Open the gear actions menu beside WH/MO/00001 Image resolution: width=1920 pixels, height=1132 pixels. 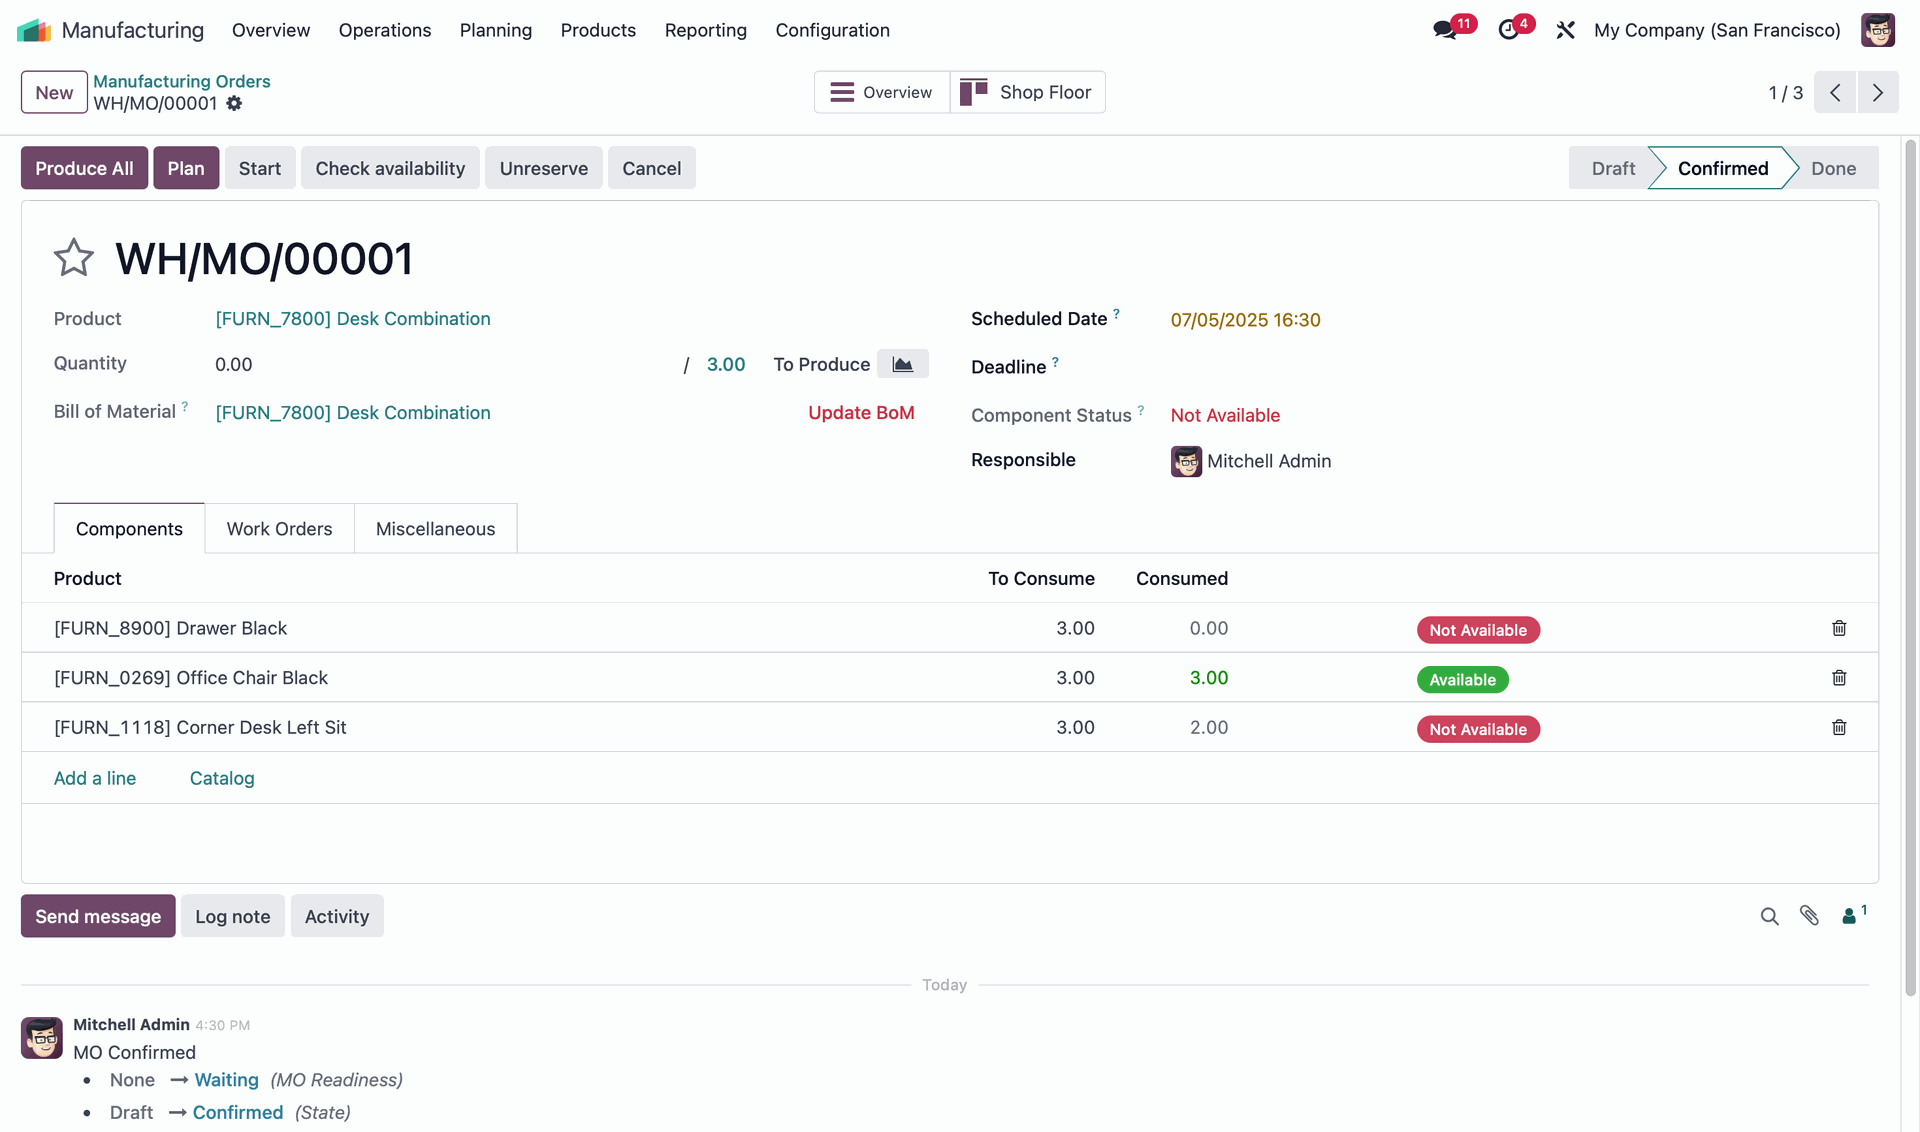(234, 104)
